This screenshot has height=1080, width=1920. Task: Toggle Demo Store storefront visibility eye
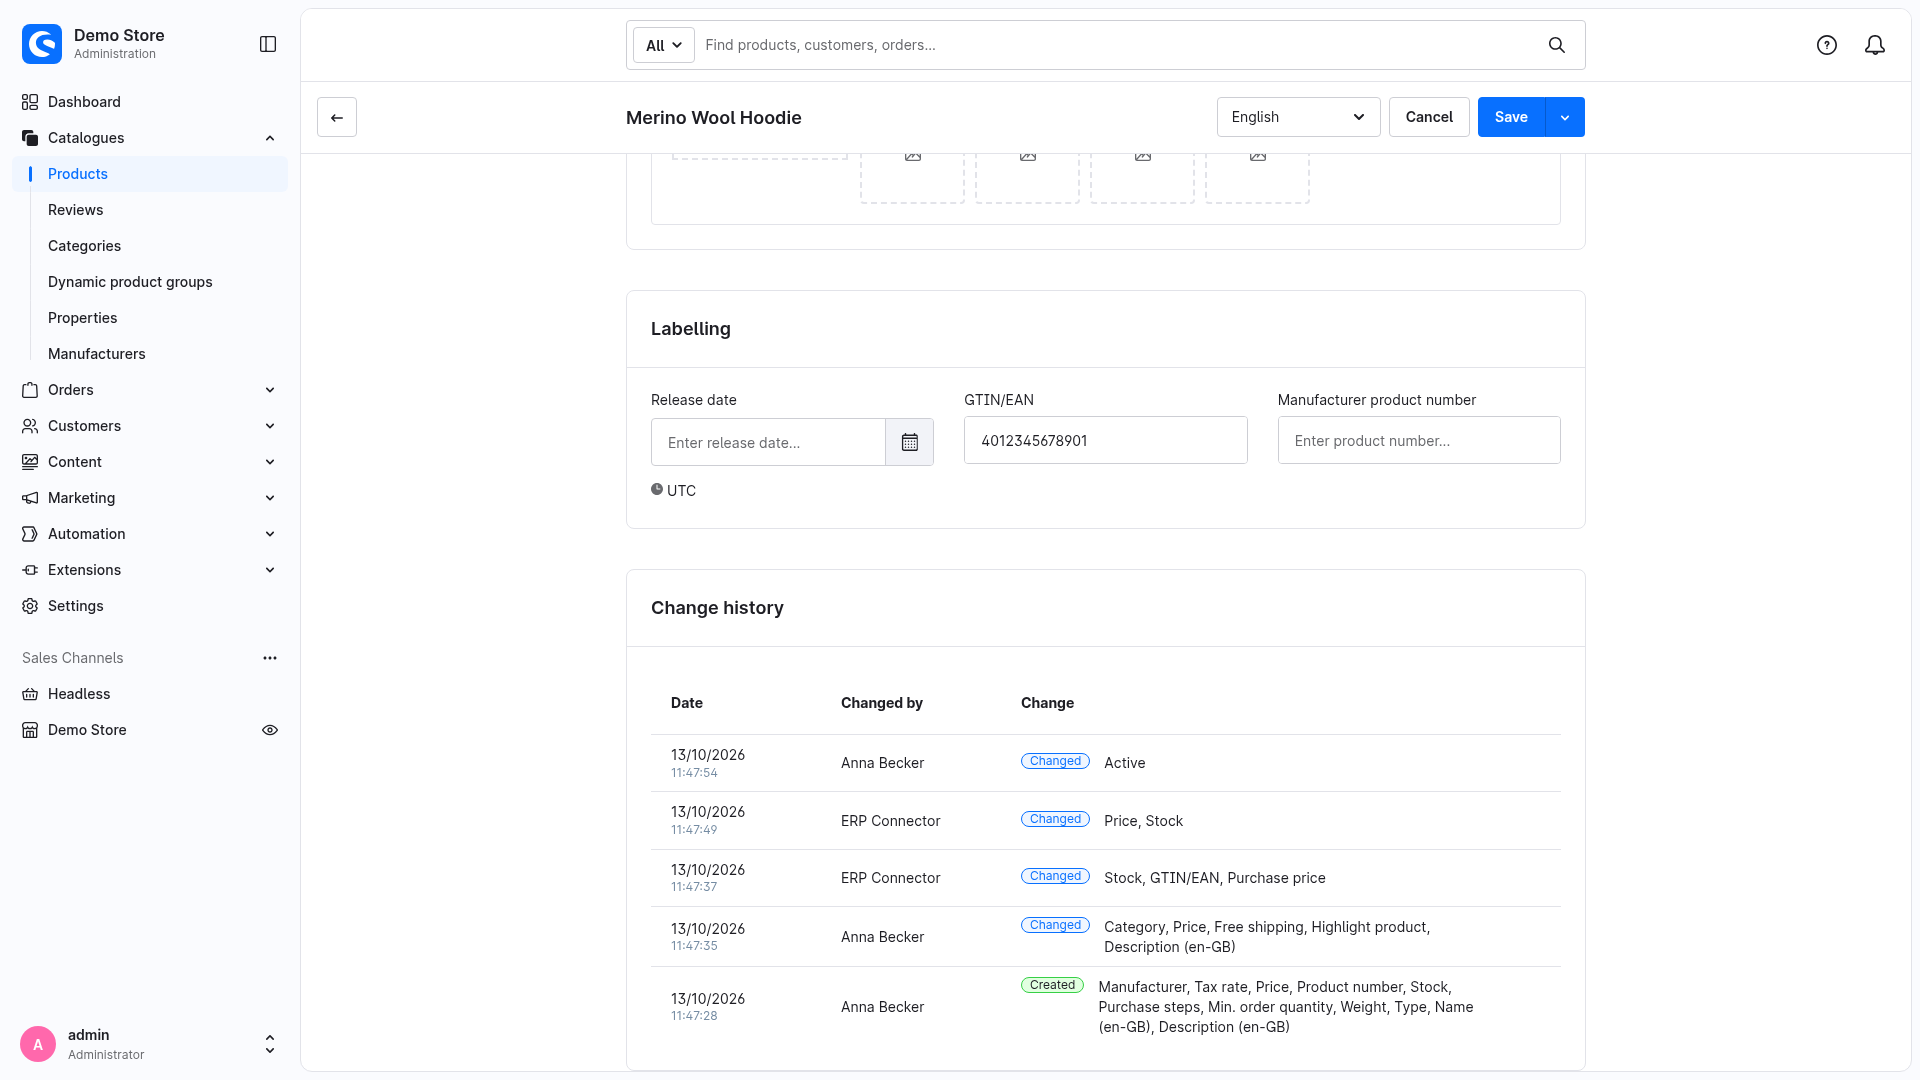point(270,730)
